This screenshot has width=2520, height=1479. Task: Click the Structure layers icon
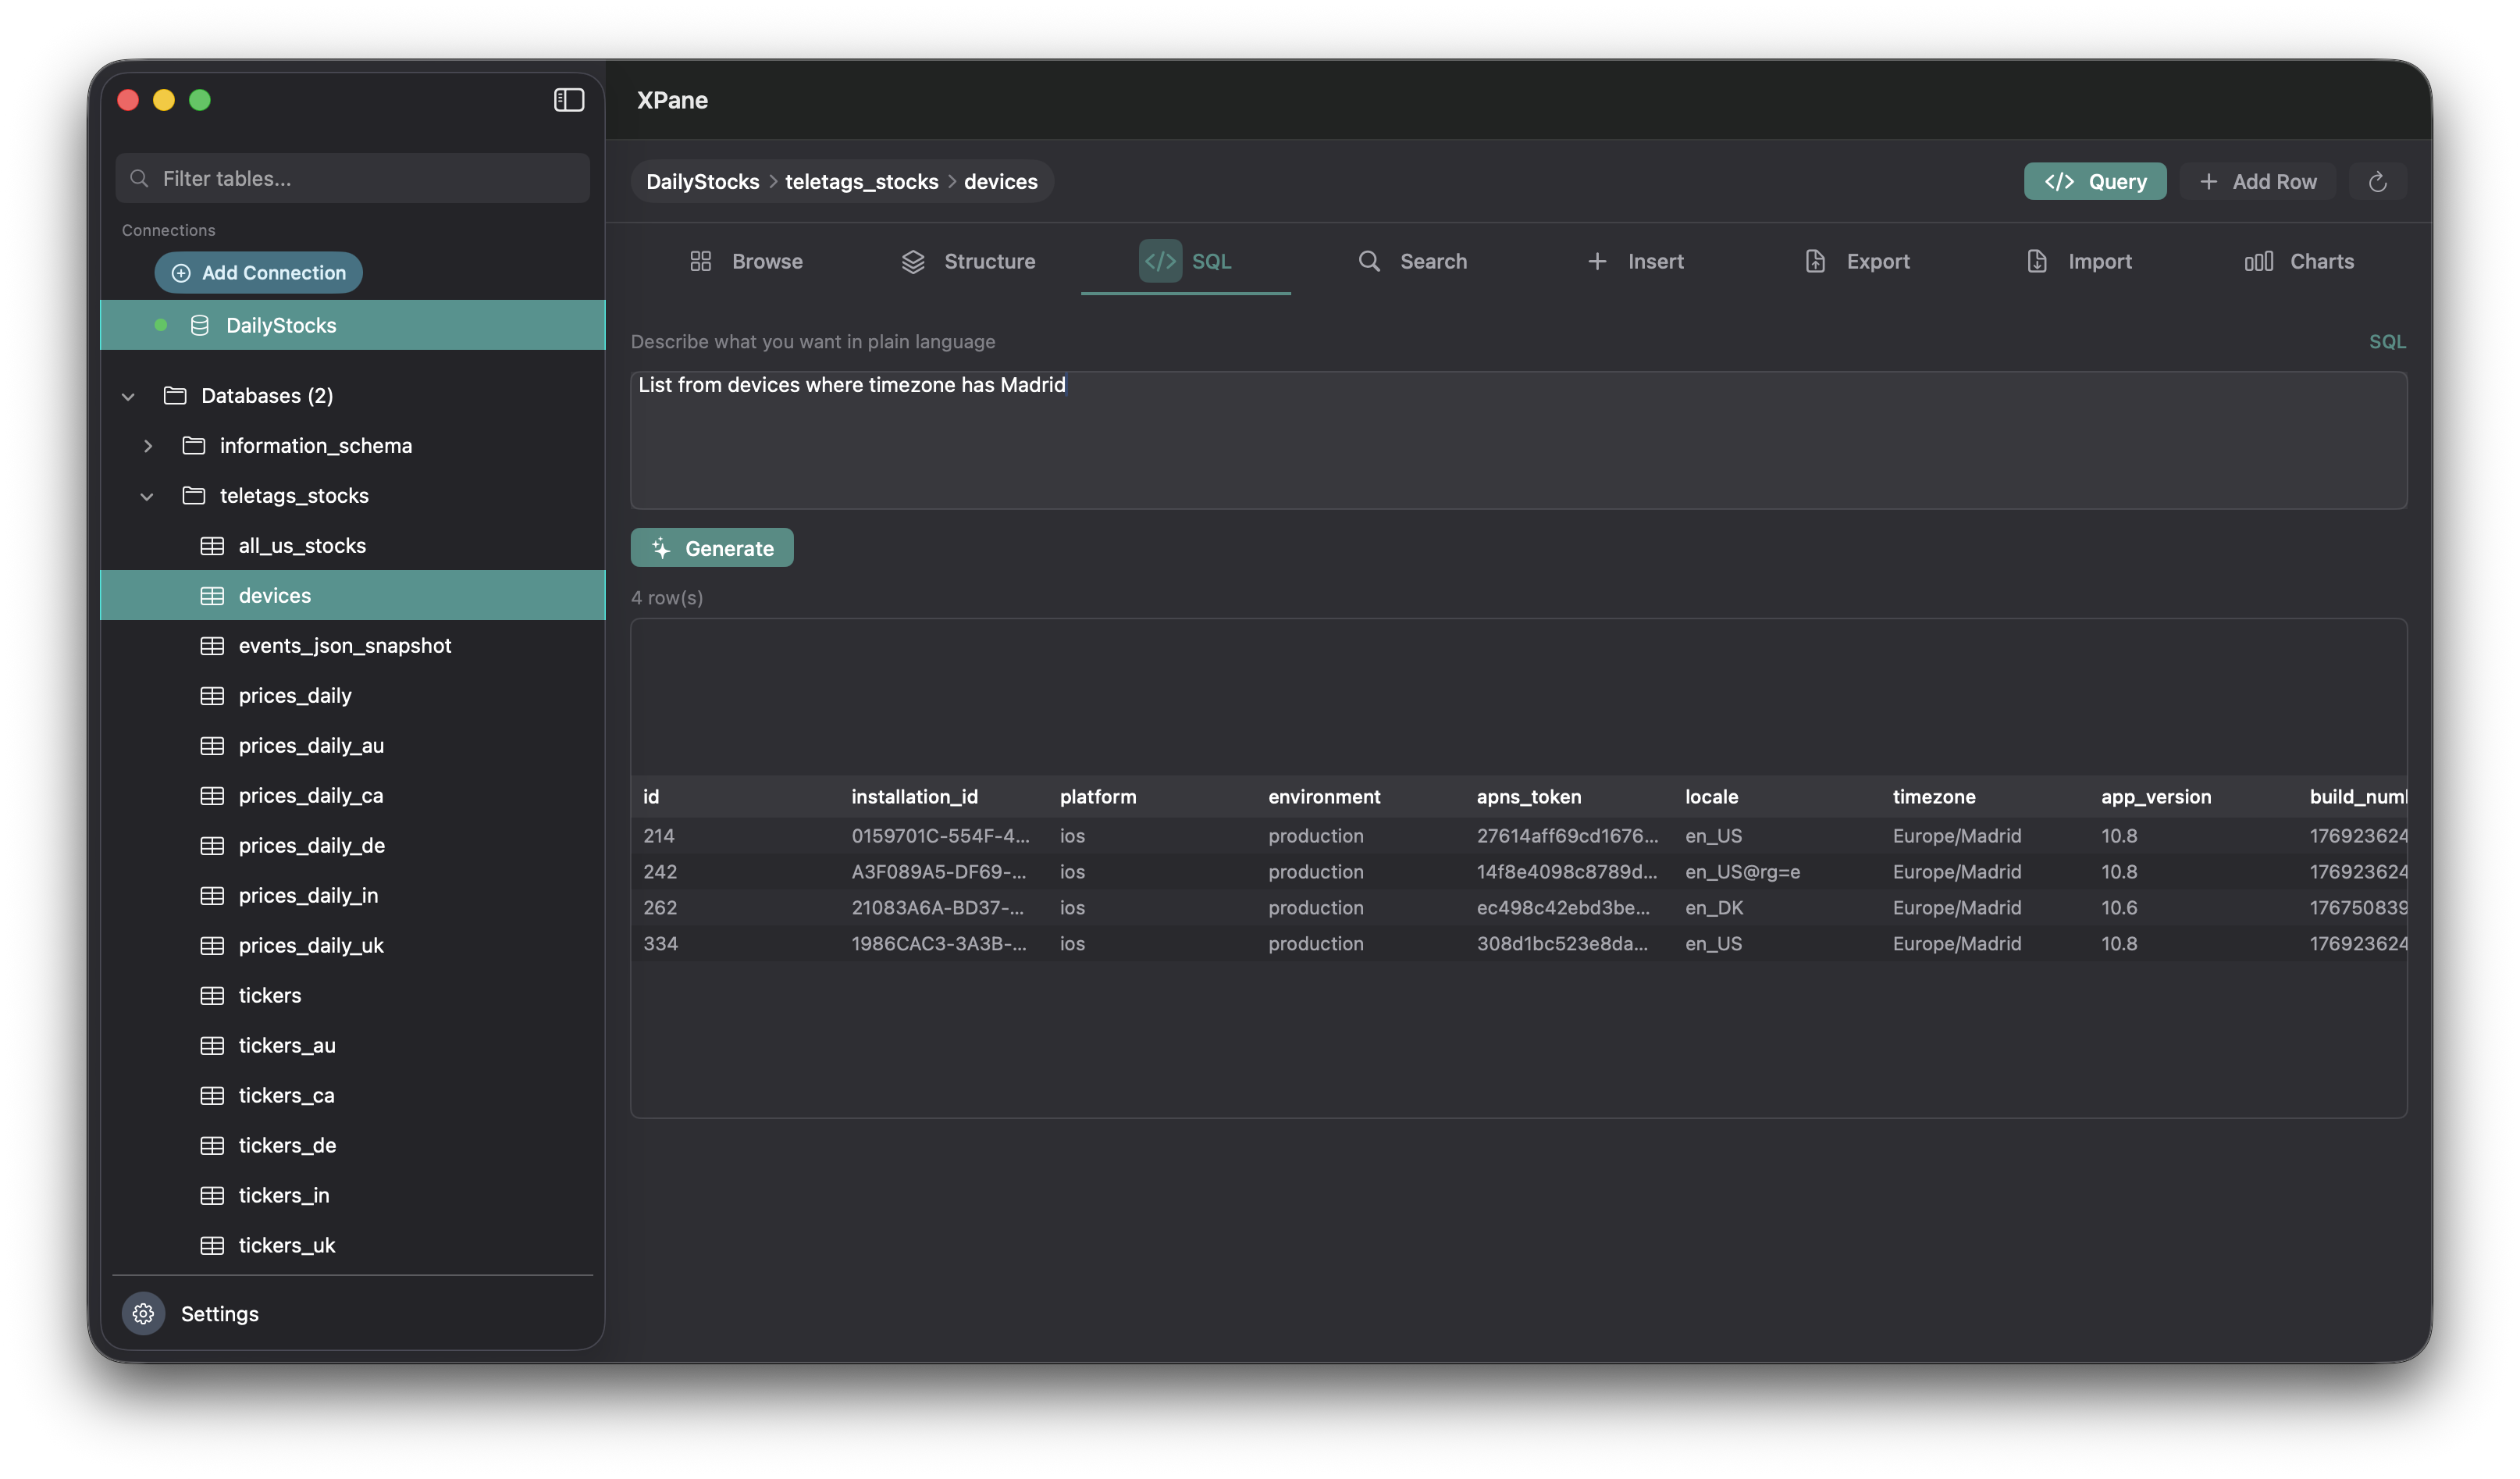point(913,261)
